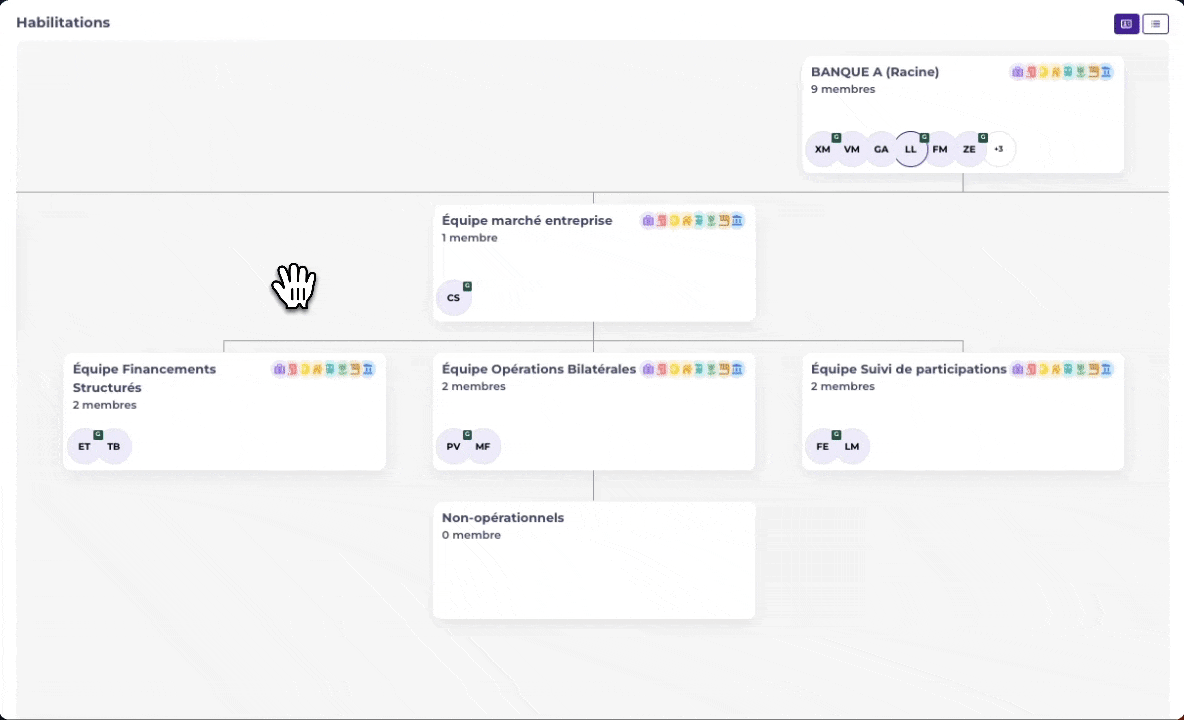
Task: Open the Équipe Suivi de participations title
Action: tap(908, 369)
